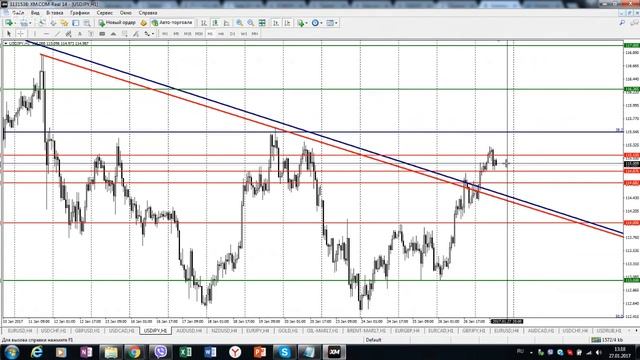This screenshot has height=360, width=640.
Task: Expand the Arrows tool dropdown arrow
Action: click(x=153, y=33)
